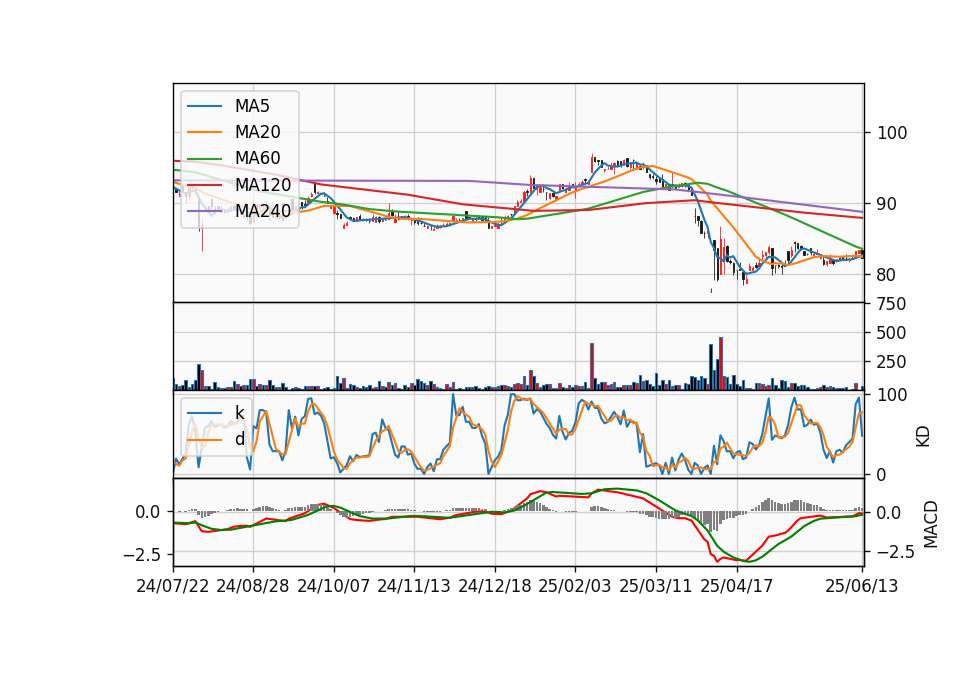The image size is (960, 690).
Task: Click the 25/03/11 date label
Action: pos(656,586)
